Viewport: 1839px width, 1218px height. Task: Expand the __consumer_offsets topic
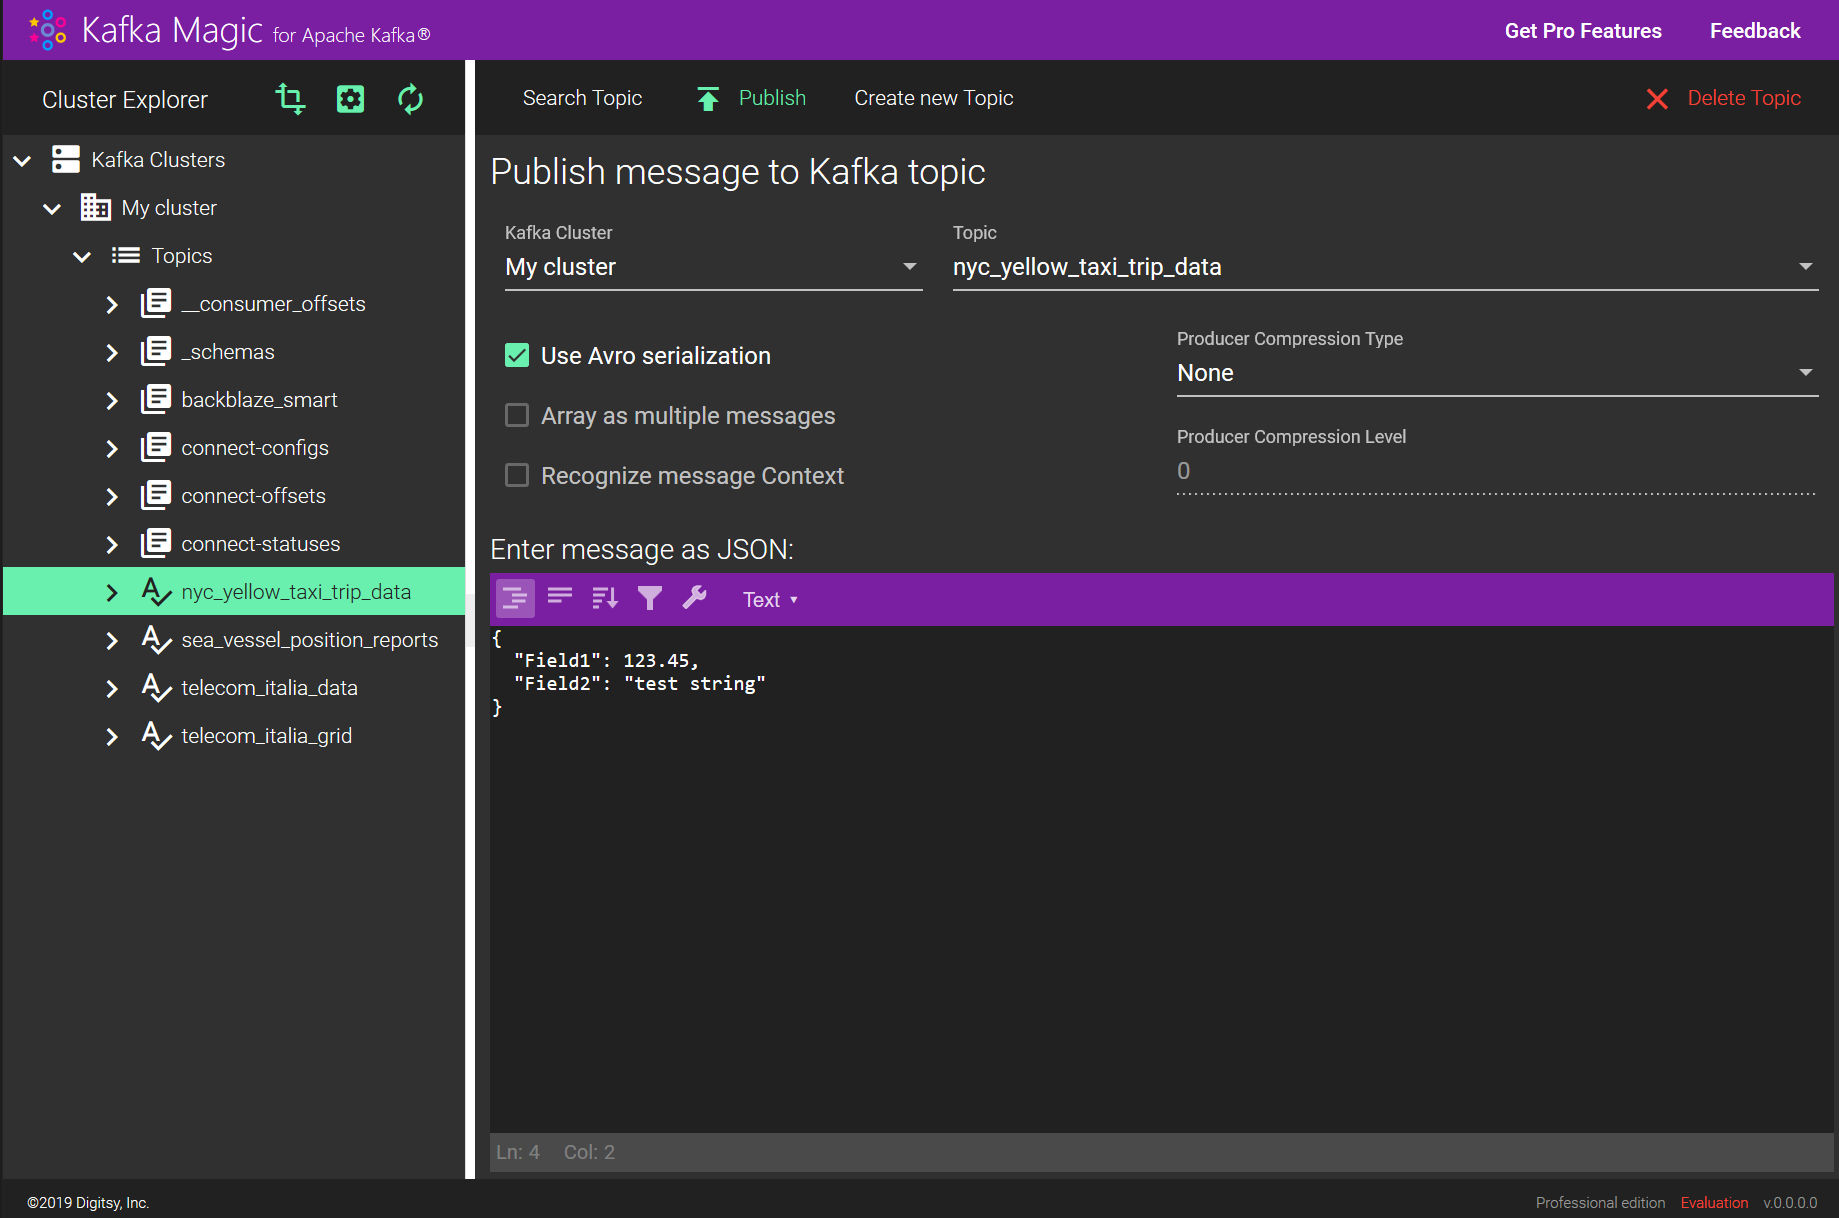[x=112, y=304]
